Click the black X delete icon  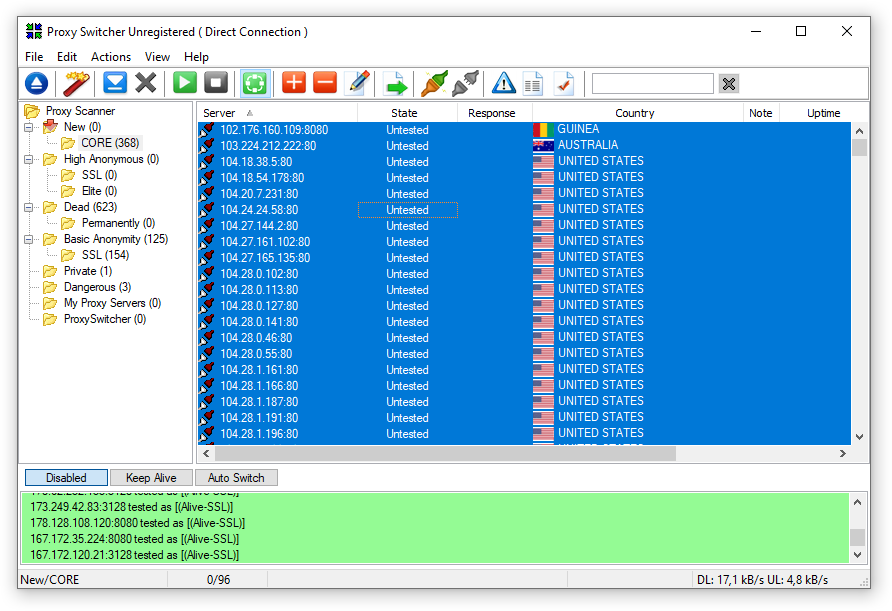pyautogui.click(x=146, y=83)
